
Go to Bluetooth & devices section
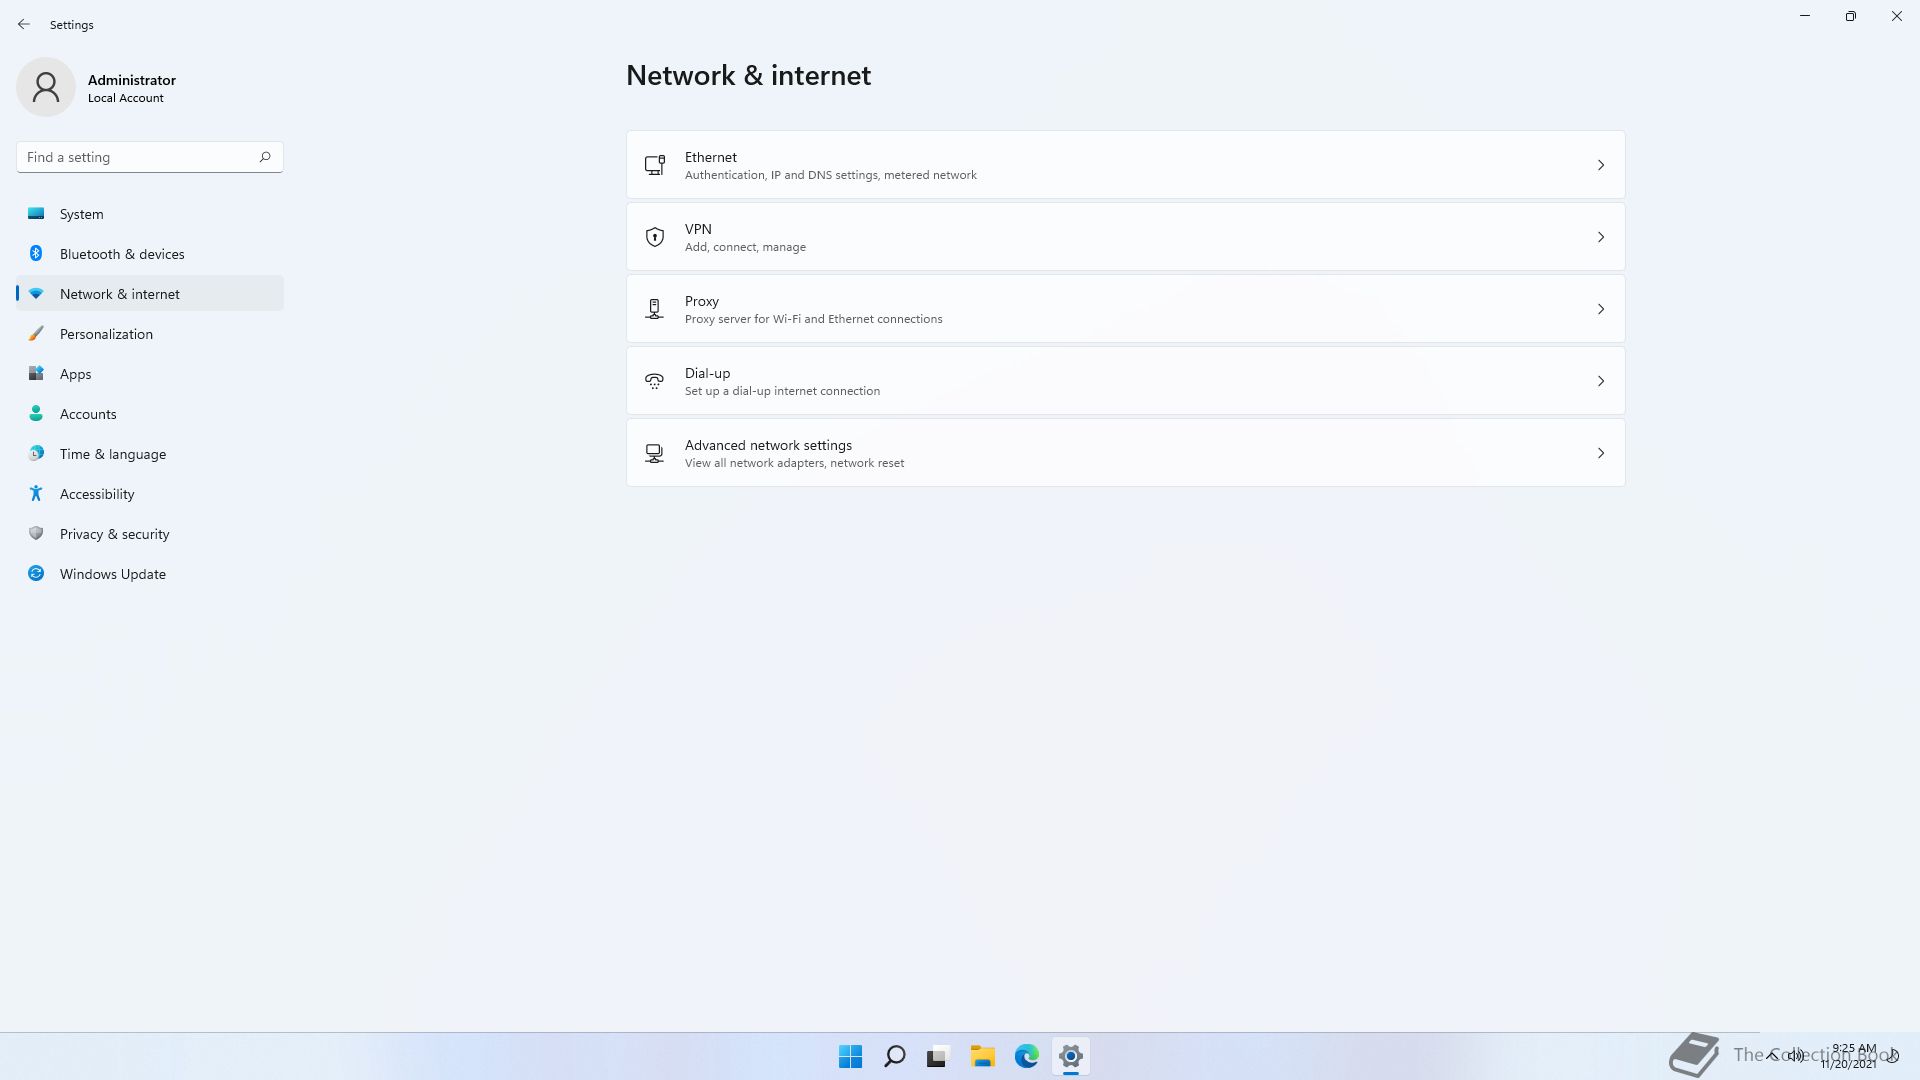122,254
